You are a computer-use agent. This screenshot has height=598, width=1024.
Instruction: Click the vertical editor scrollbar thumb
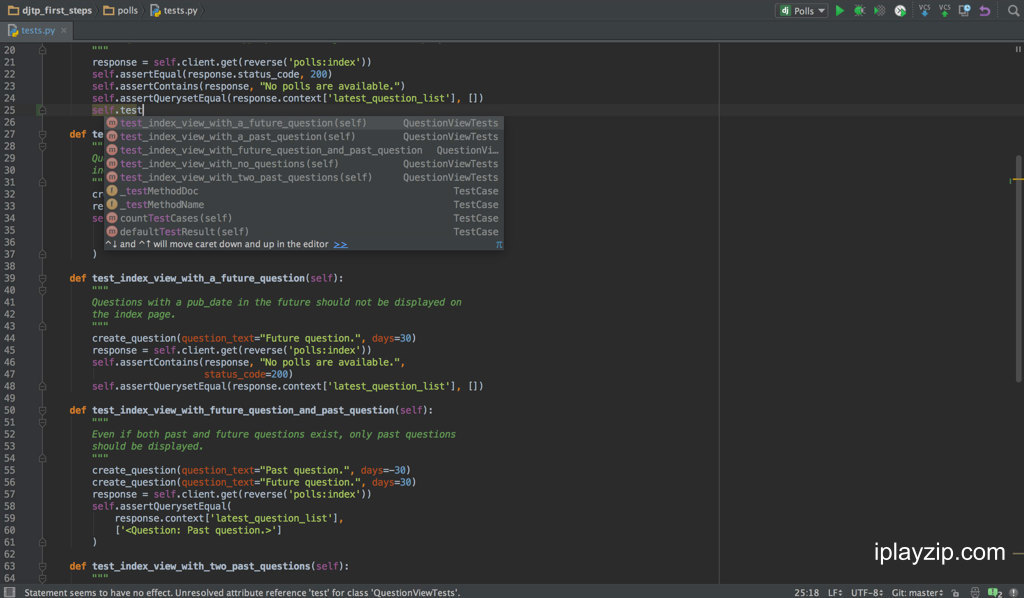(x=1018, y=268)
